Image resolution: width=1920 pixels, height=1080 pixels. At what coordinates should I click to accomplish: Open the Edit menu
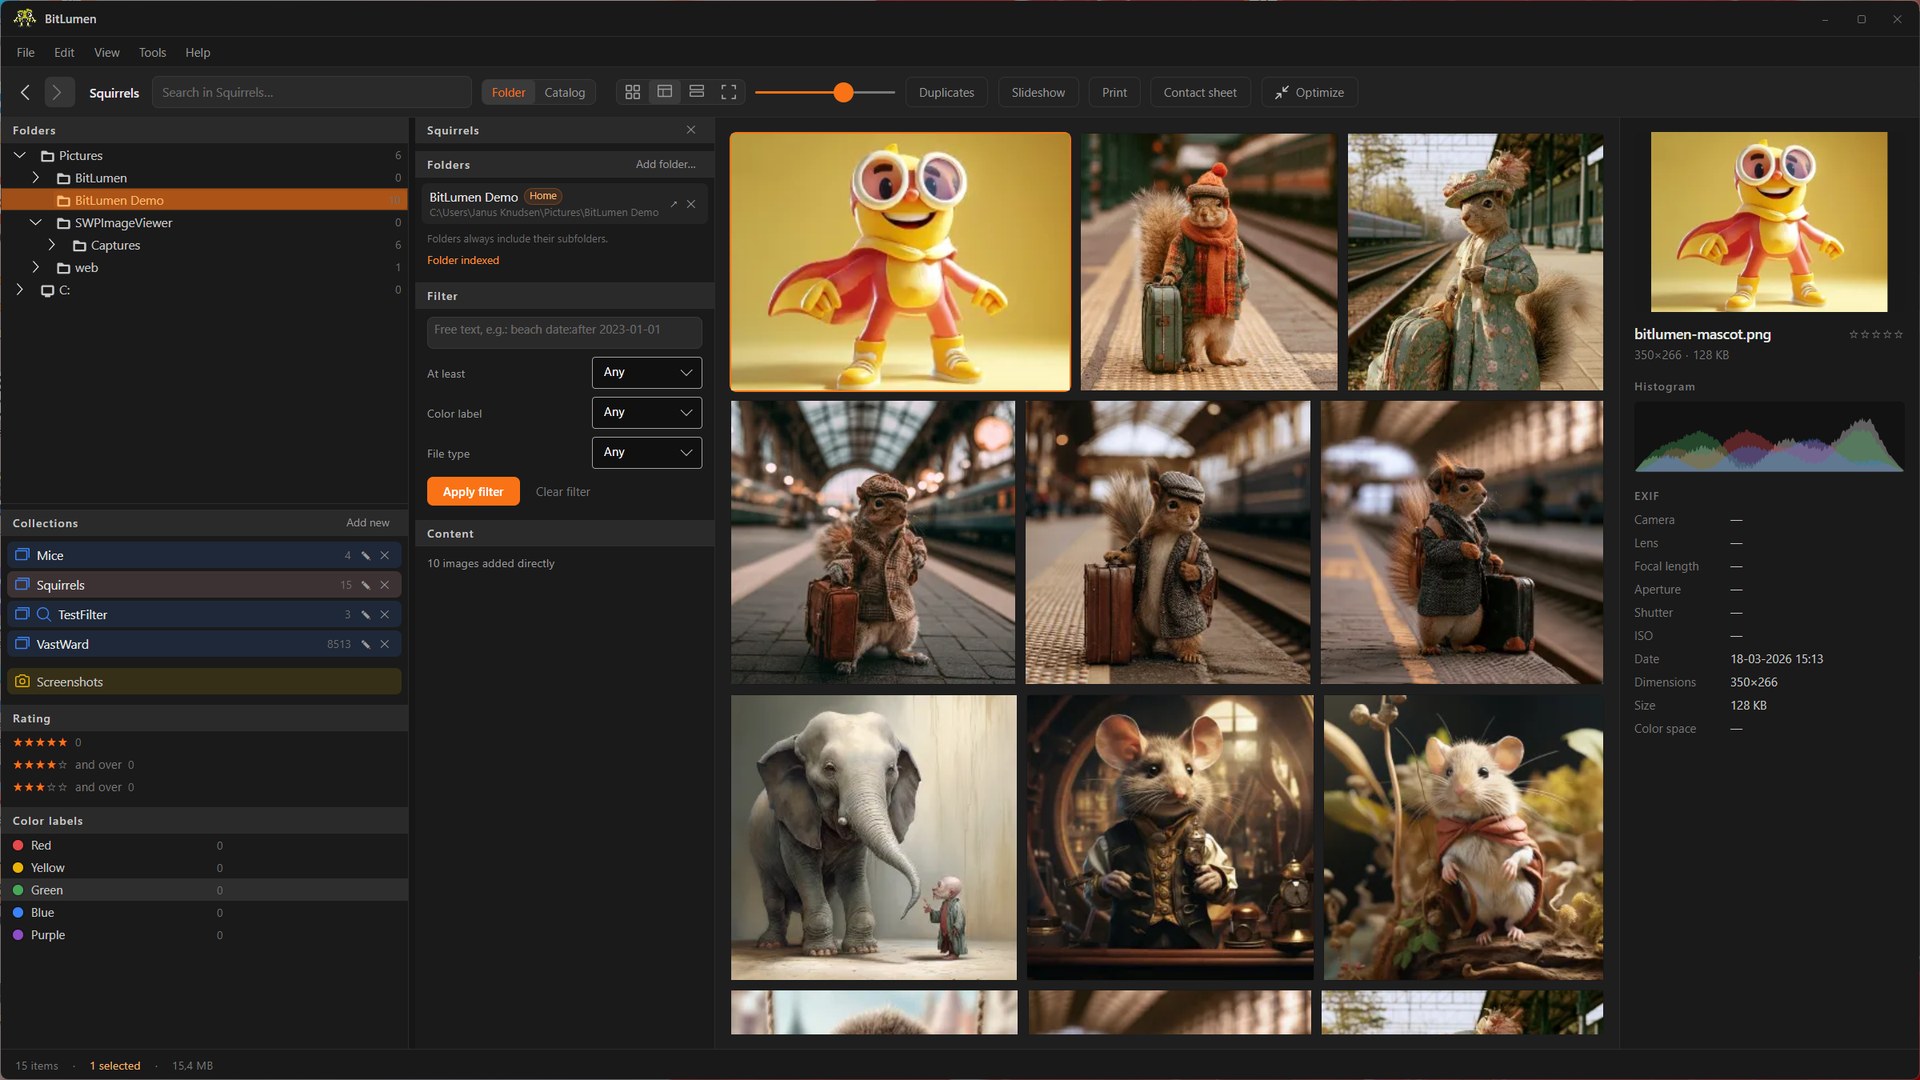pos(64,52)
